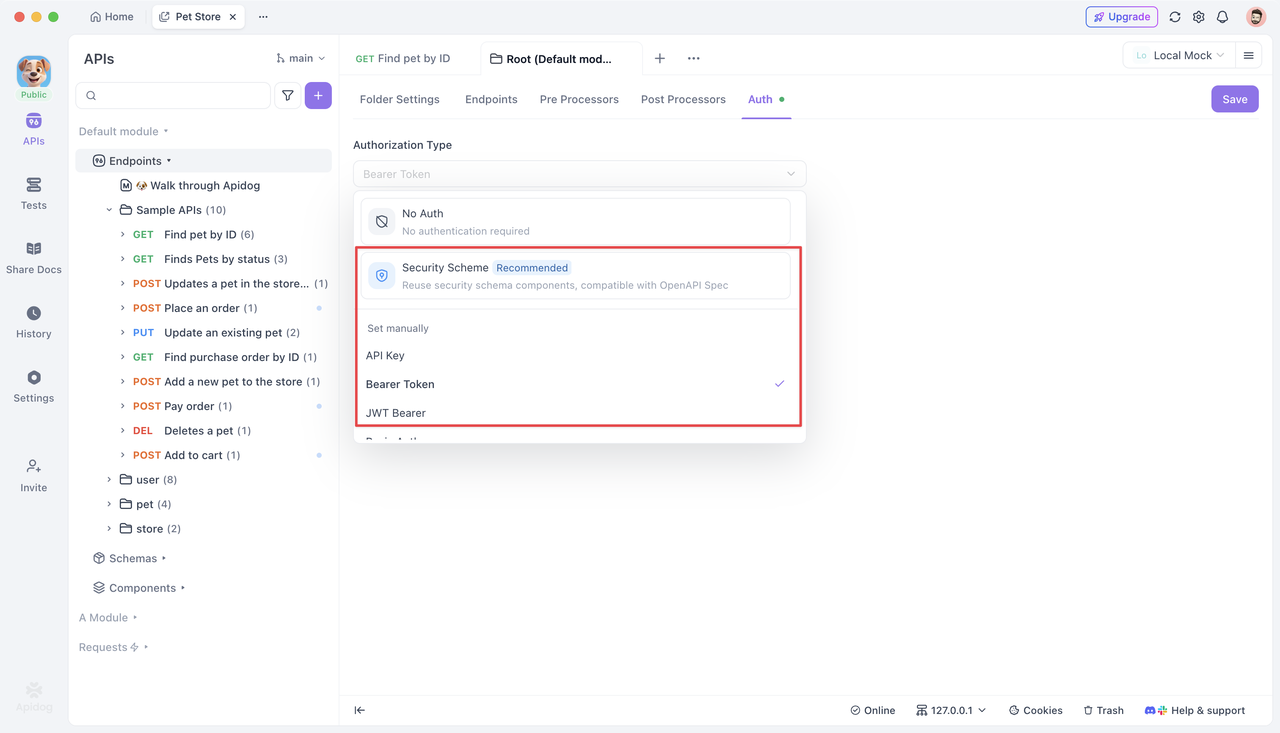Open the Tests section in sidebar
Screen dimensions: 1280x733
[33, 193]
